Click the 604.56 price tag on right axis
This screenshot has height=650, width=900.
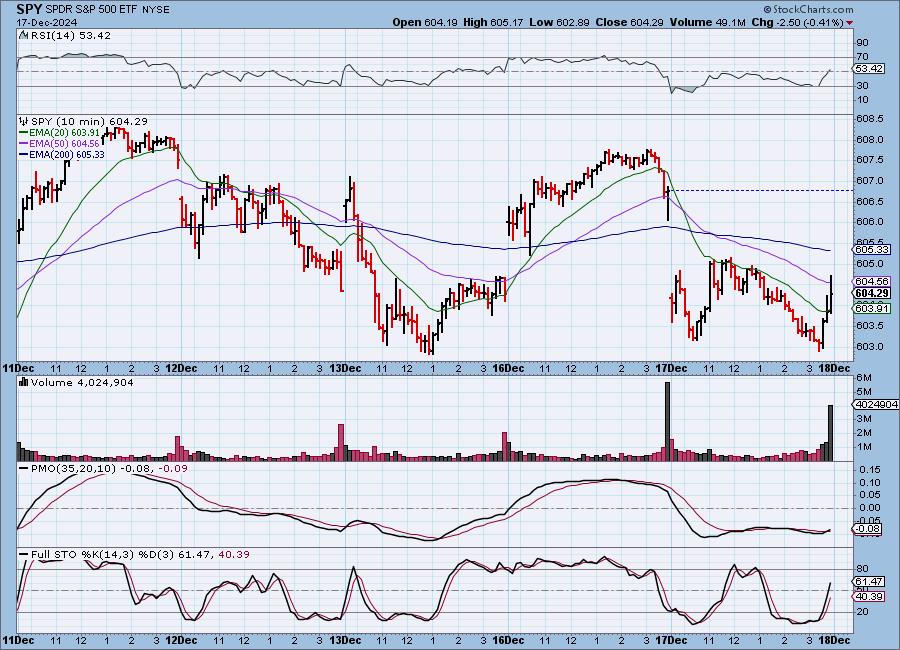872,281
